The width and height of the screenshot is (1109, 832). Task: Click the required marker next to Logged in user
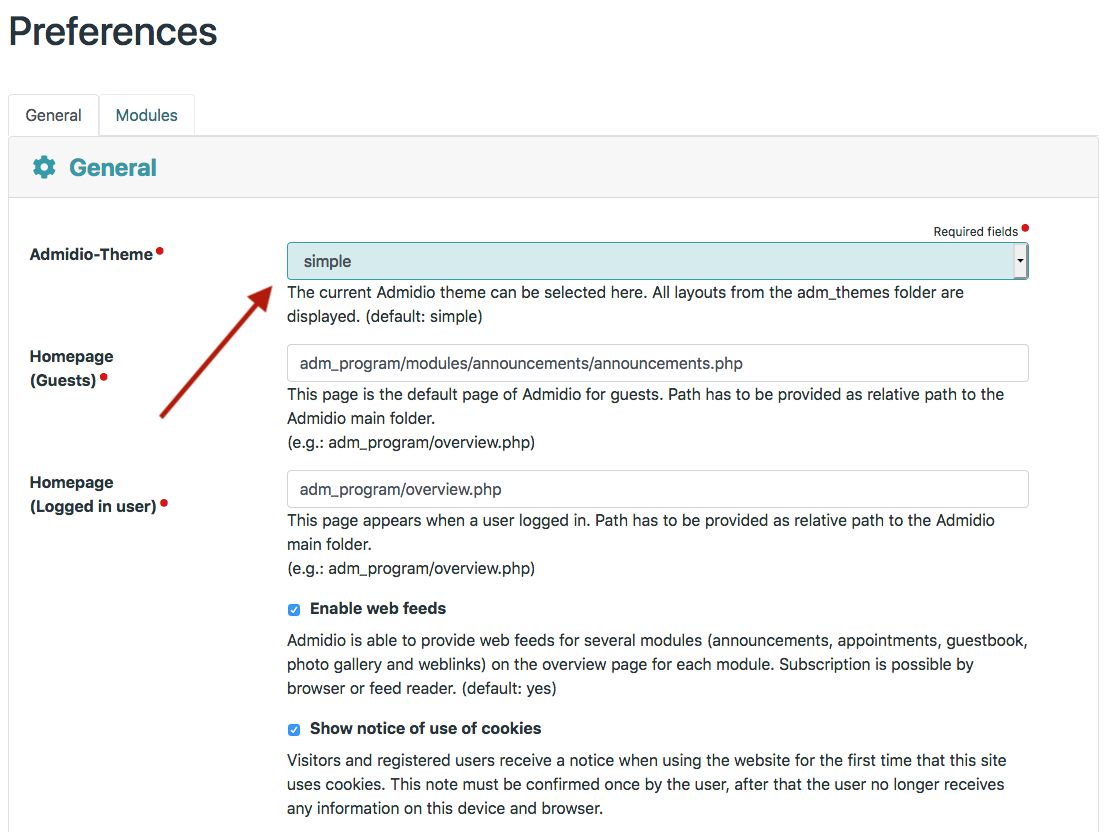coord(164,503)
